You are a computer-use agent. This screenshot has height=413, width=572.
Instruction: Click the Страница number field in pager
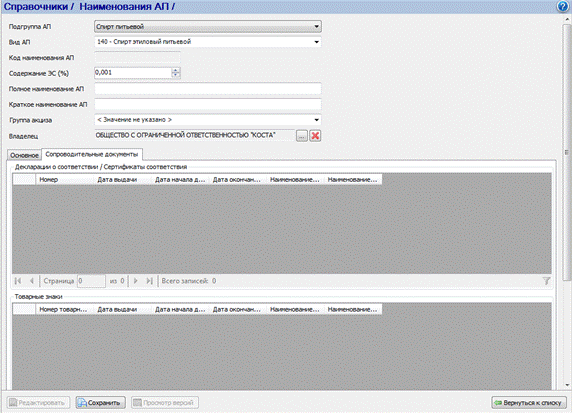point(91,281)
